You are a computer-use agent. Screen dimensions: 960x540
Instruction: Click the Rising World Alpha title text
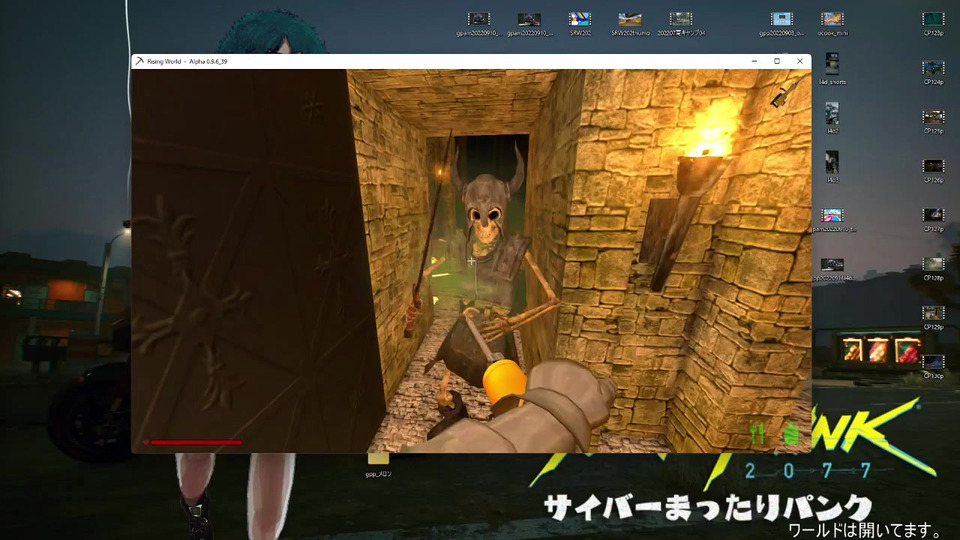[x=187, y=61]
